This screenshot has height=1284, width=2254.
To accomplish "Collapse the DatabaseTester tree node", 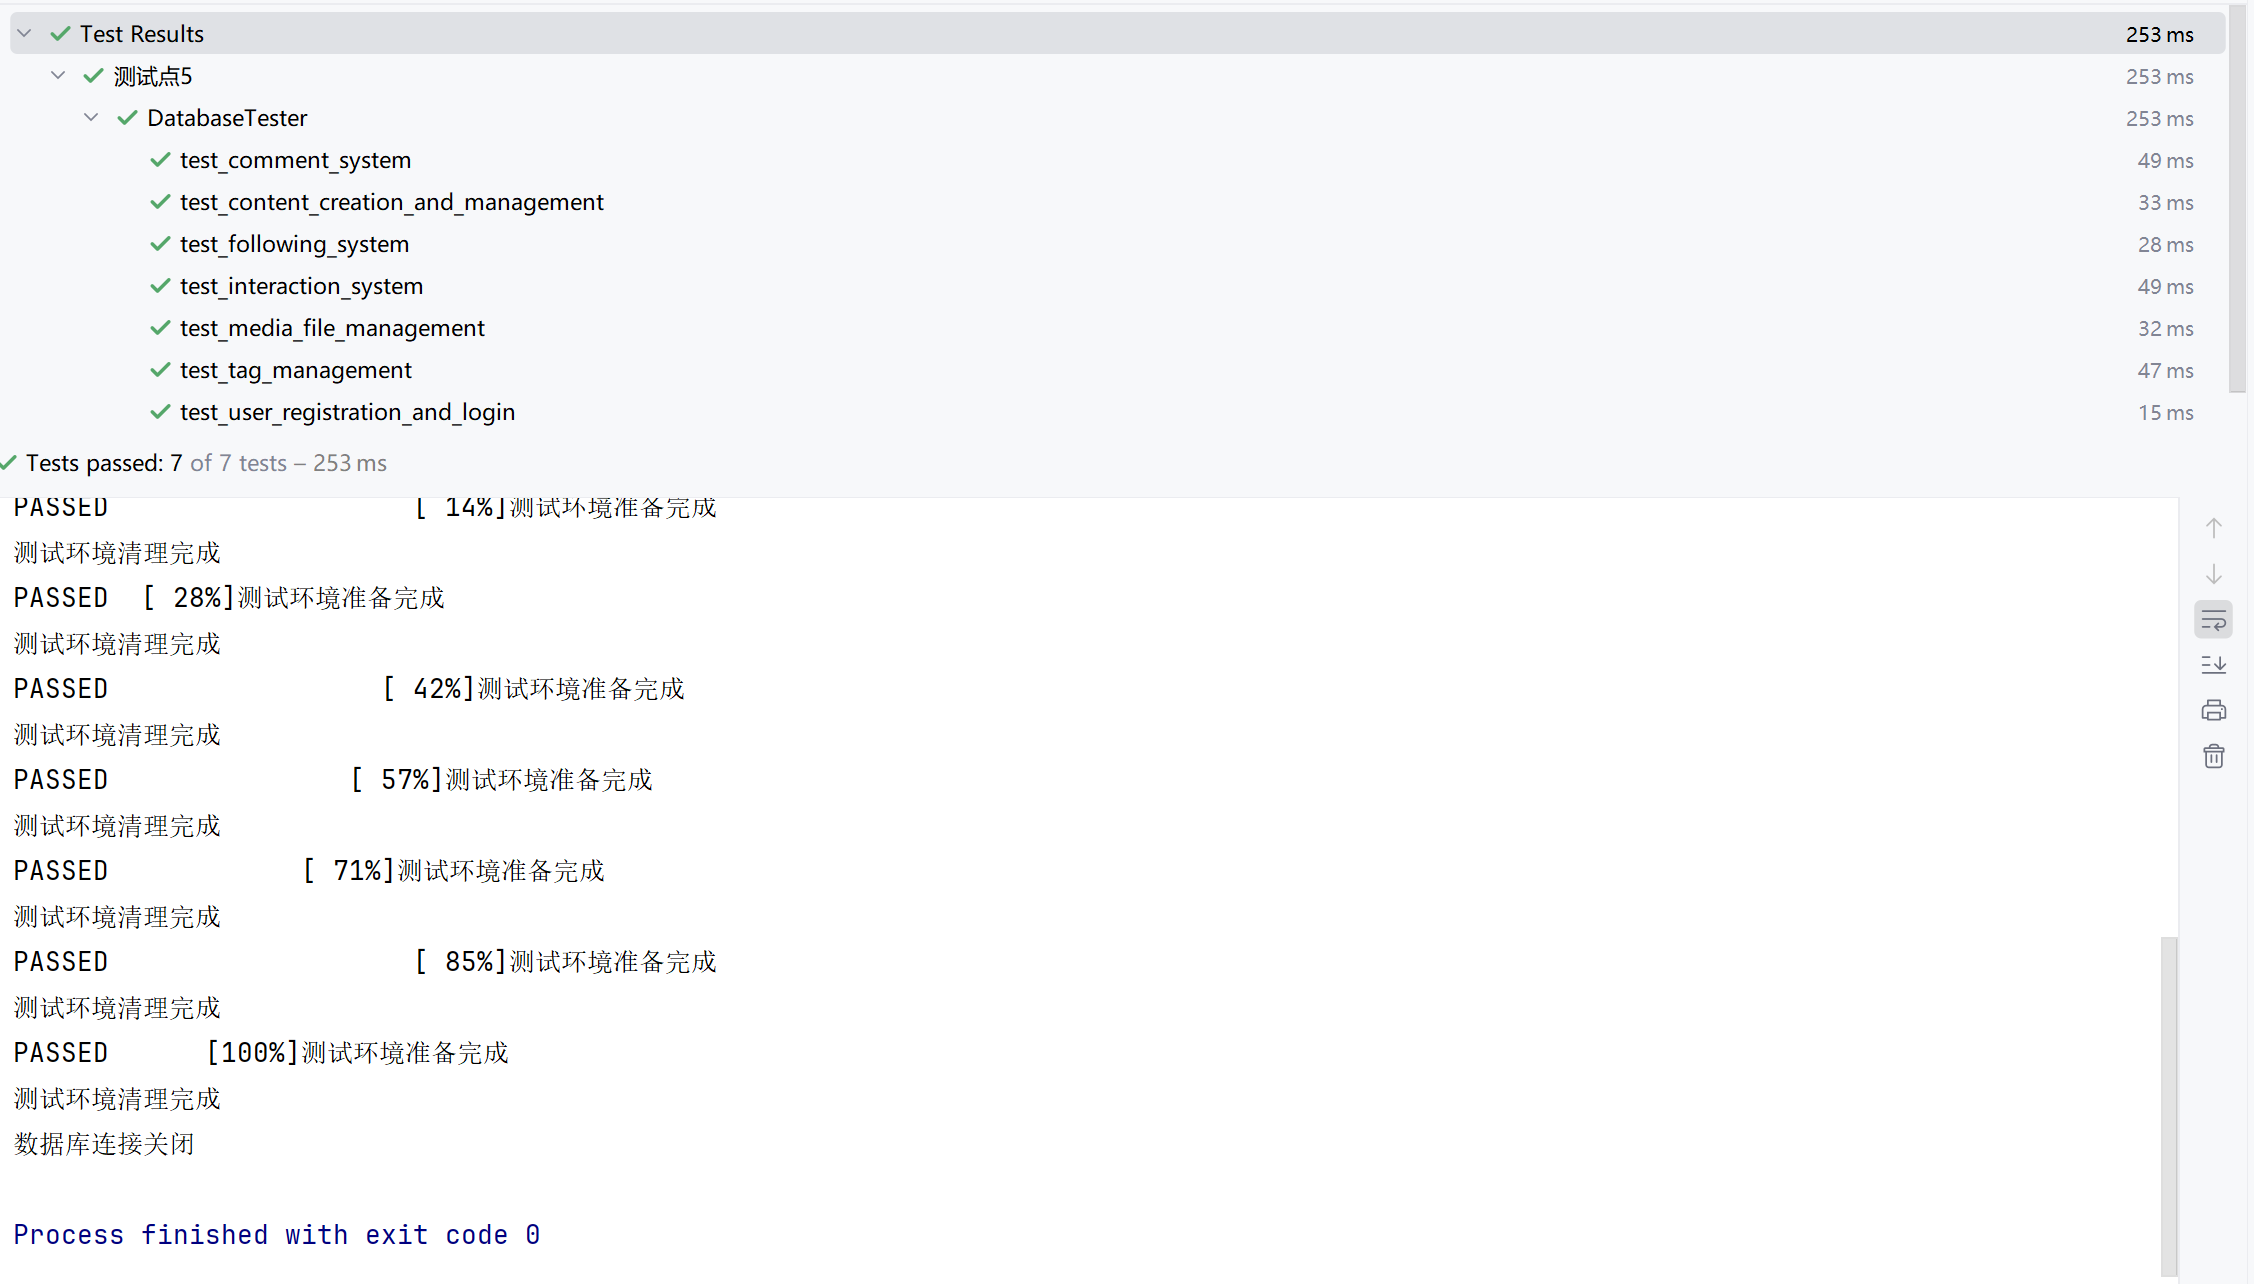I will tap(91, 118).
